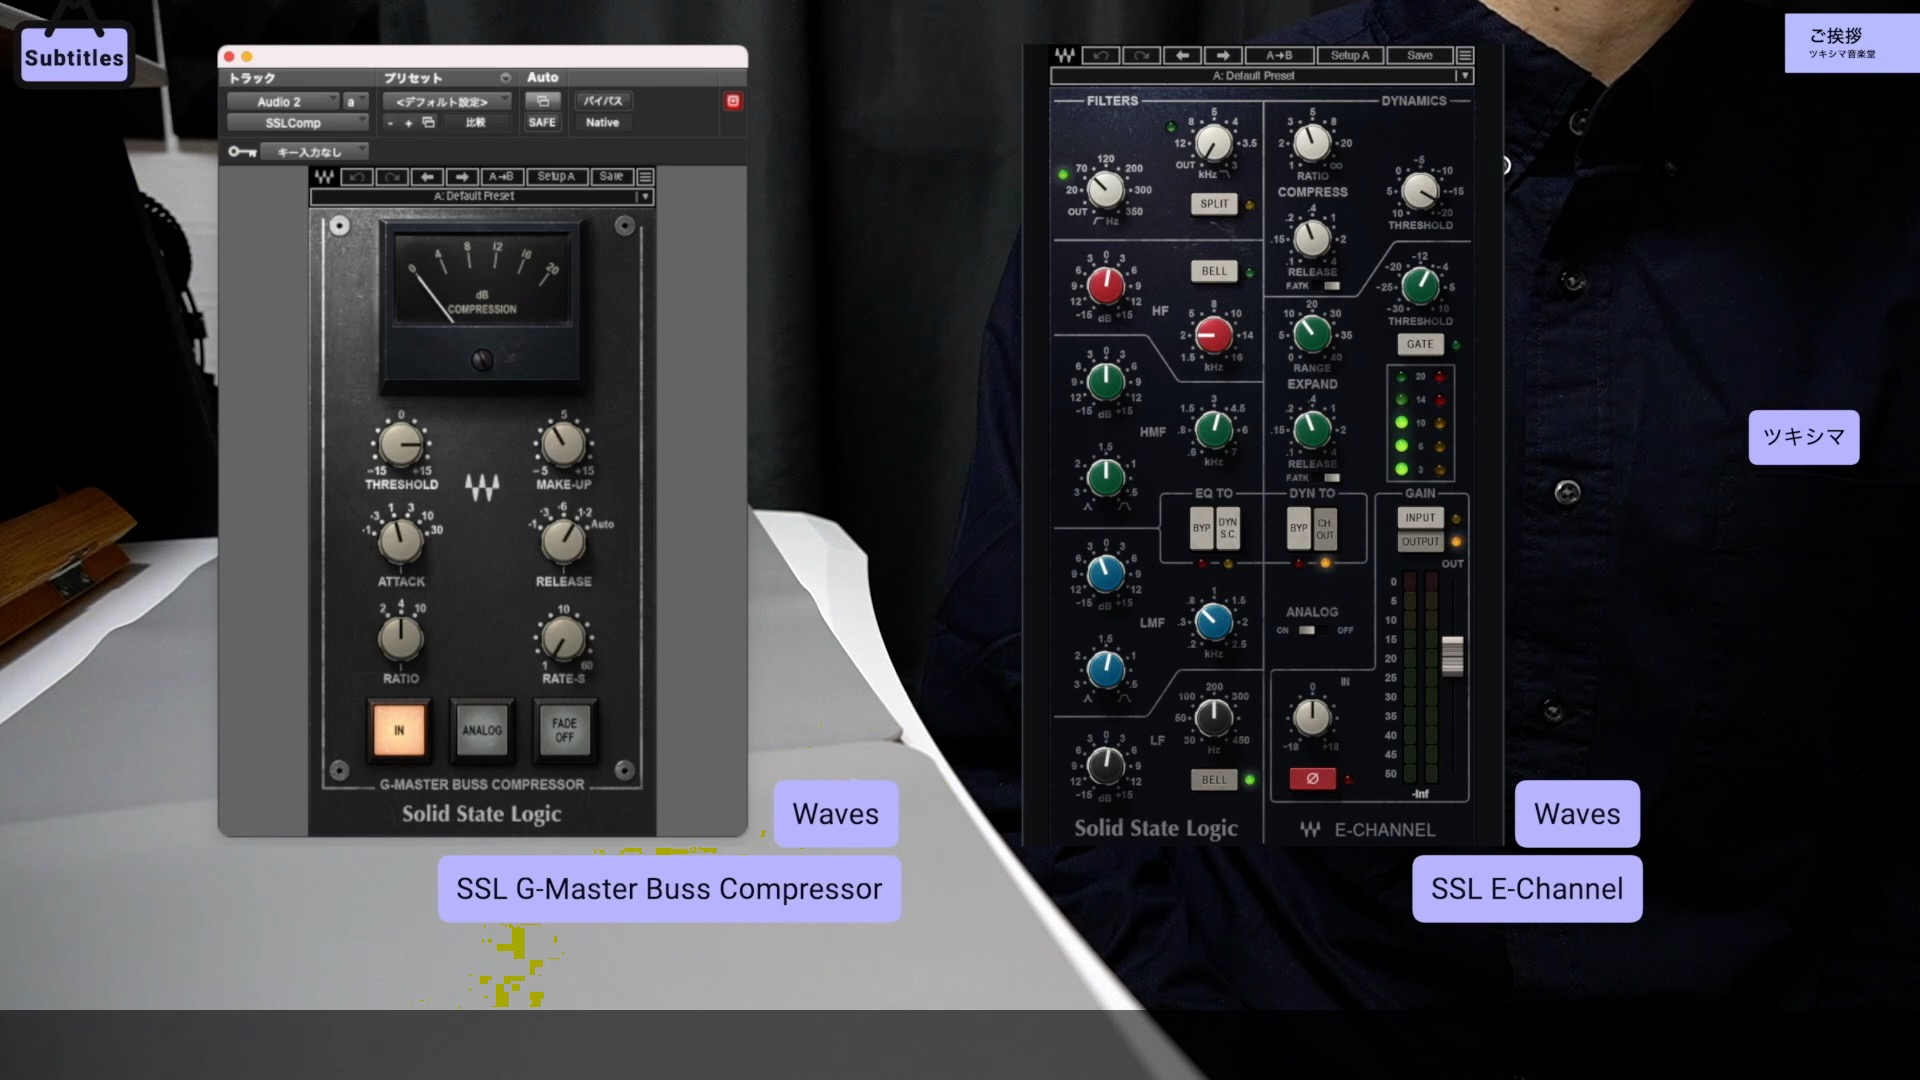Click the red auto icon in the plugin header
The width and height of the screenshot is (1920, 1080).
pyautogui.click(x=733, y=101)
